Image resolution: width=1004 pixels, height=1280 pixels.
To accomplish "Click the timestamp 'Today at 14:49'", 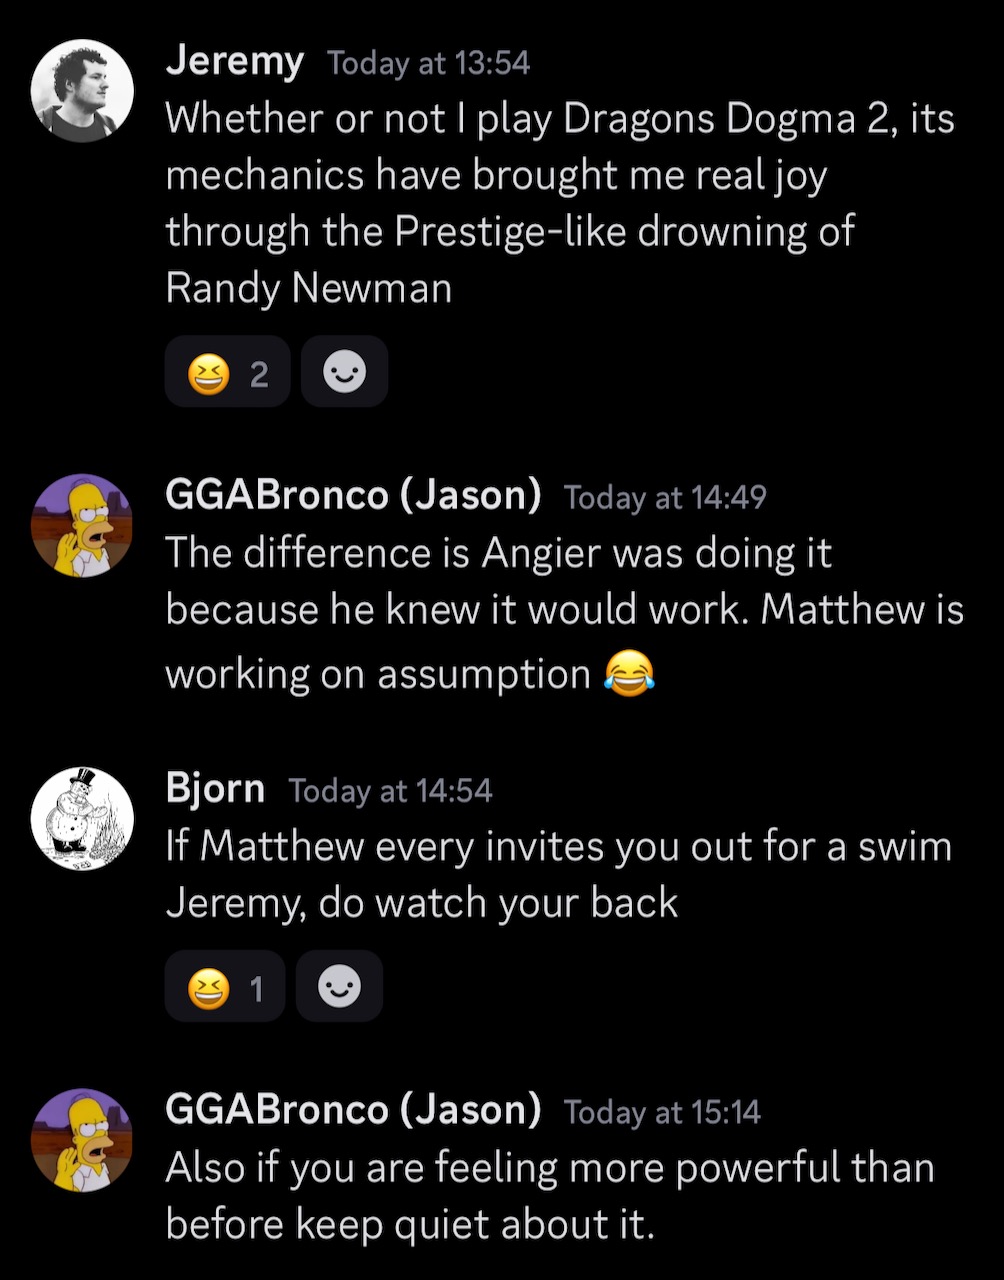I will pyautogui.click(x=665, y=497).
